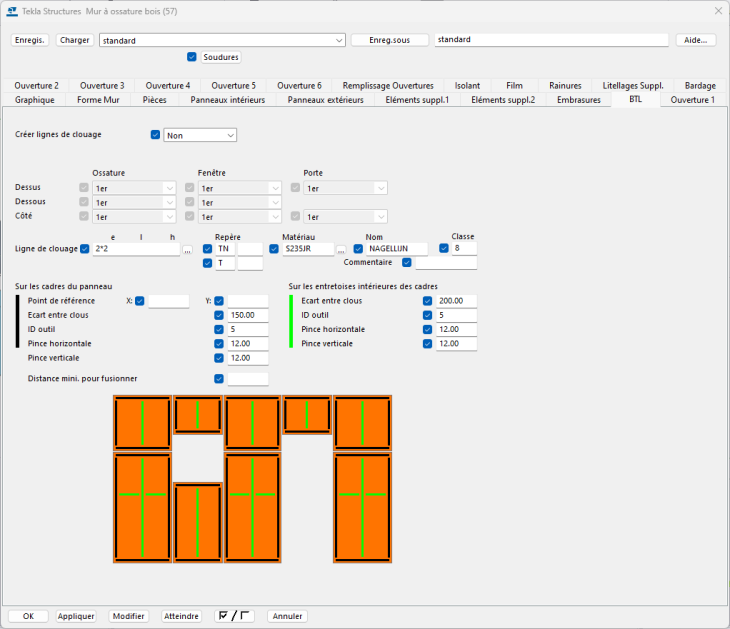
Task: Open browse button next to Ligne de clouage profile
Action: point(187,250)
